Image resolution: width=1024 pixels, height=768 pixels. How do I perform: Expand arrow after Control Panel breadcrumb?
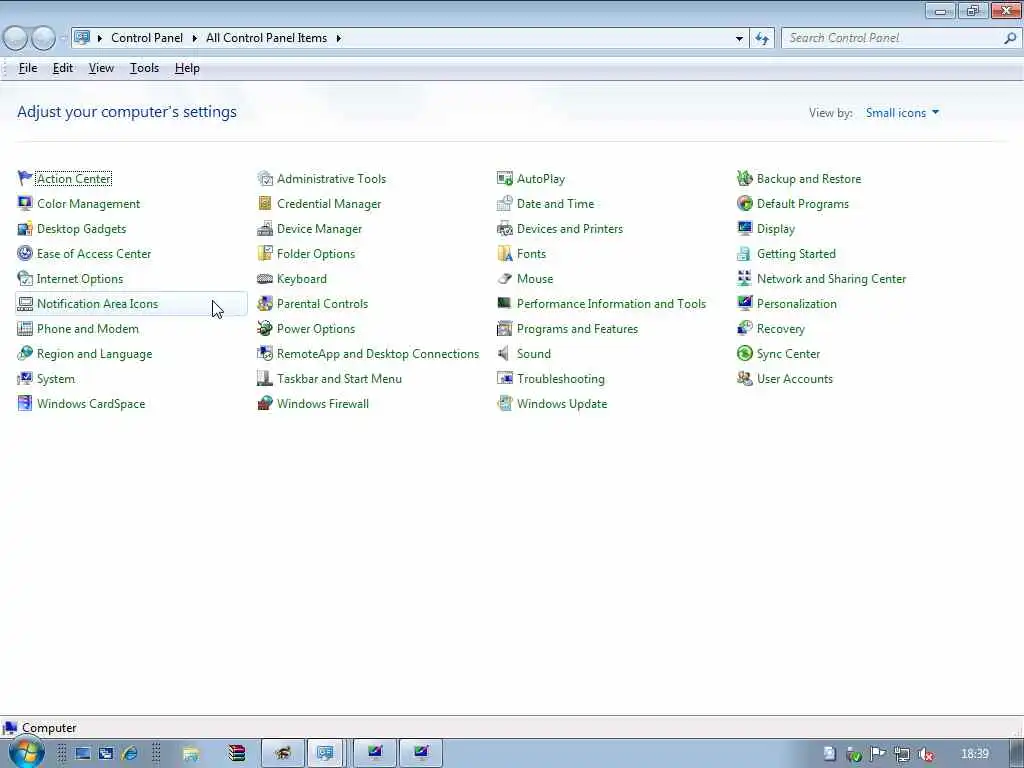tap(195, 38)
